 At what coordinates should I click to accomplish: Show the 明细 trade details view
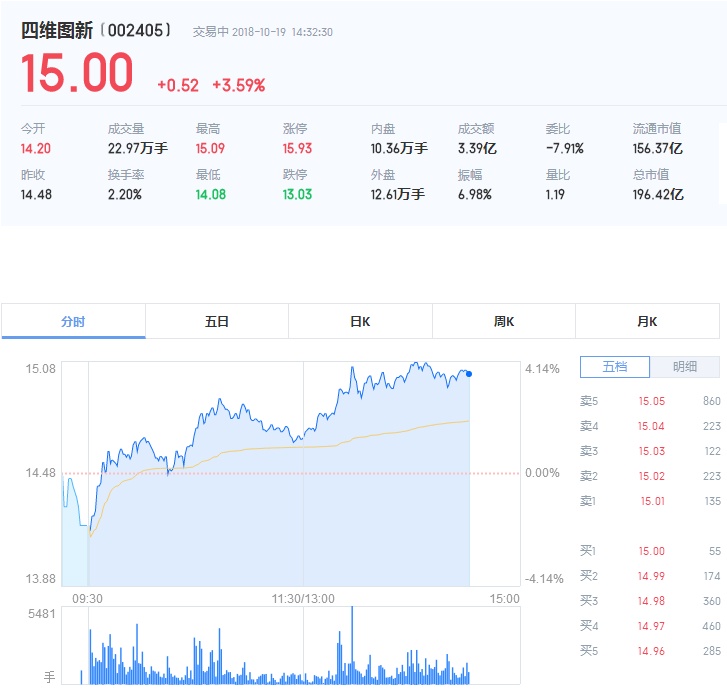pos(684,367)
